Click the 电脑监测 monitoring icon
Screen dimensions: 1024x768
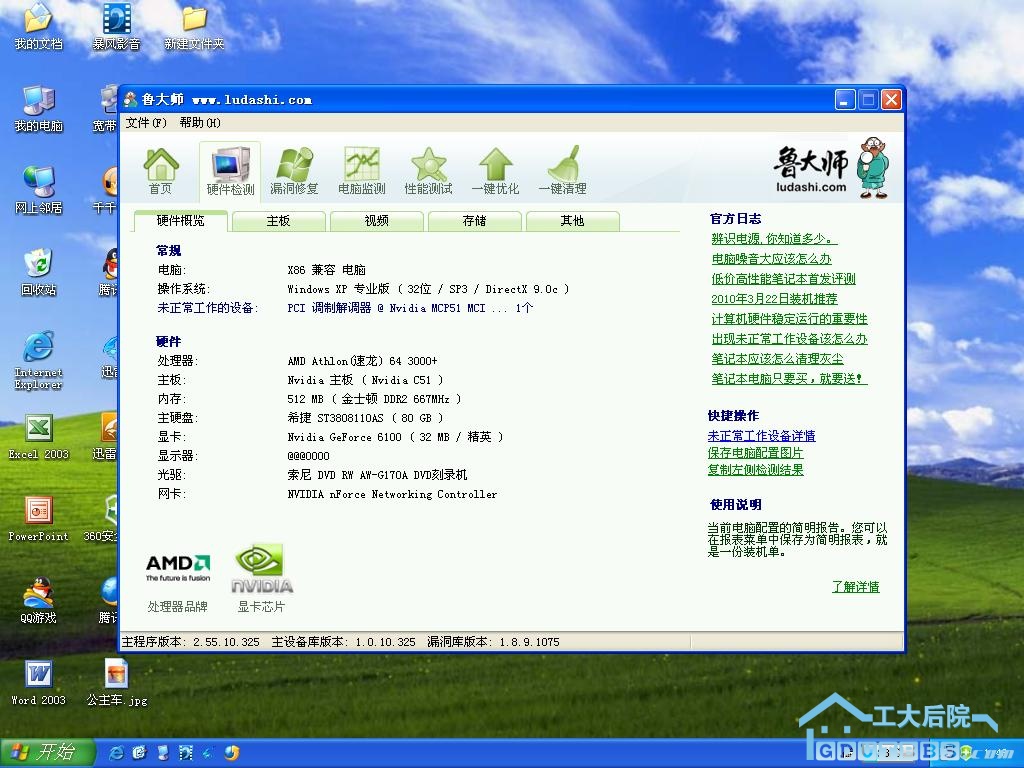coord(361,171)
